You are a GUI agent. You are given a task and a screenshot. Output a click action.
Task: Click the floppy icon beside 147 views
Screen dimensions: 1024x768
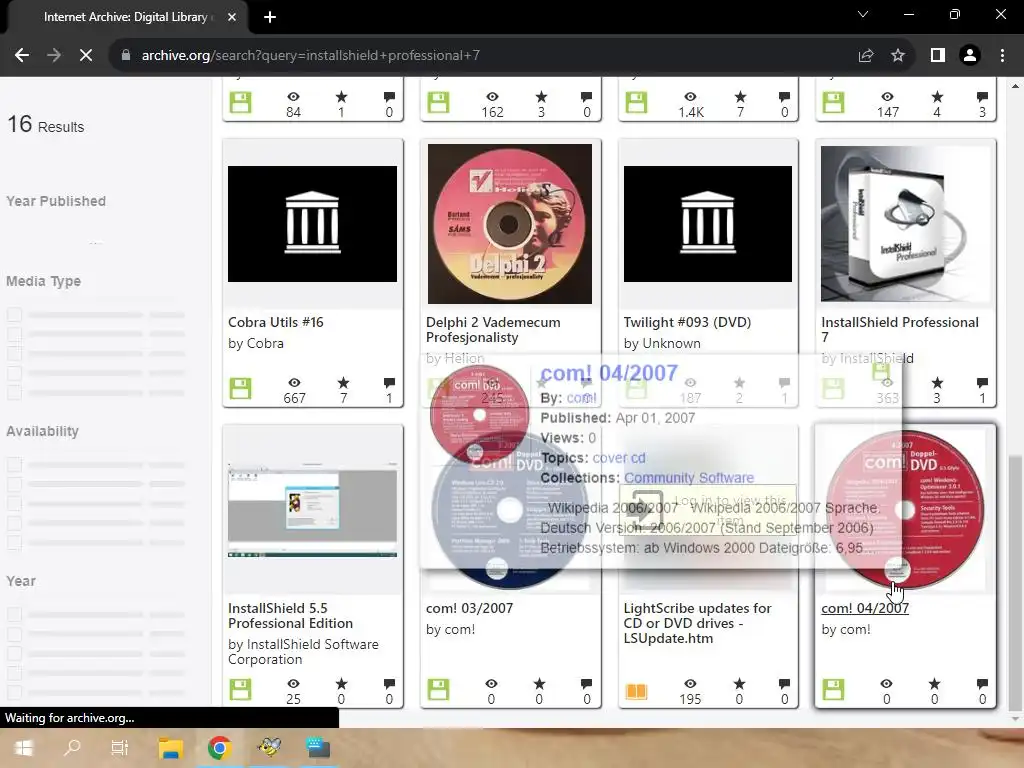pyautogui.click(x=833, y=103)
